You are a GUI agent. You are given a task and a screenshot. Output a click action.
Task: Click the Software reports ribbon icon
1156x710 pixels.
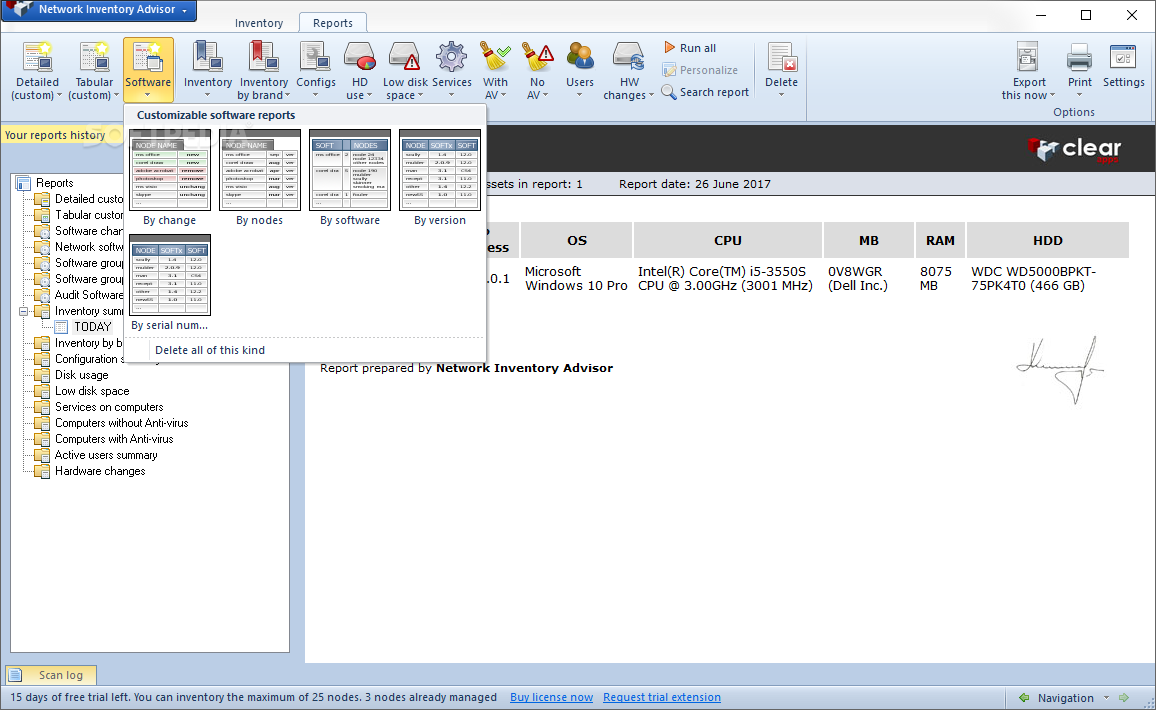click(148, 57)
